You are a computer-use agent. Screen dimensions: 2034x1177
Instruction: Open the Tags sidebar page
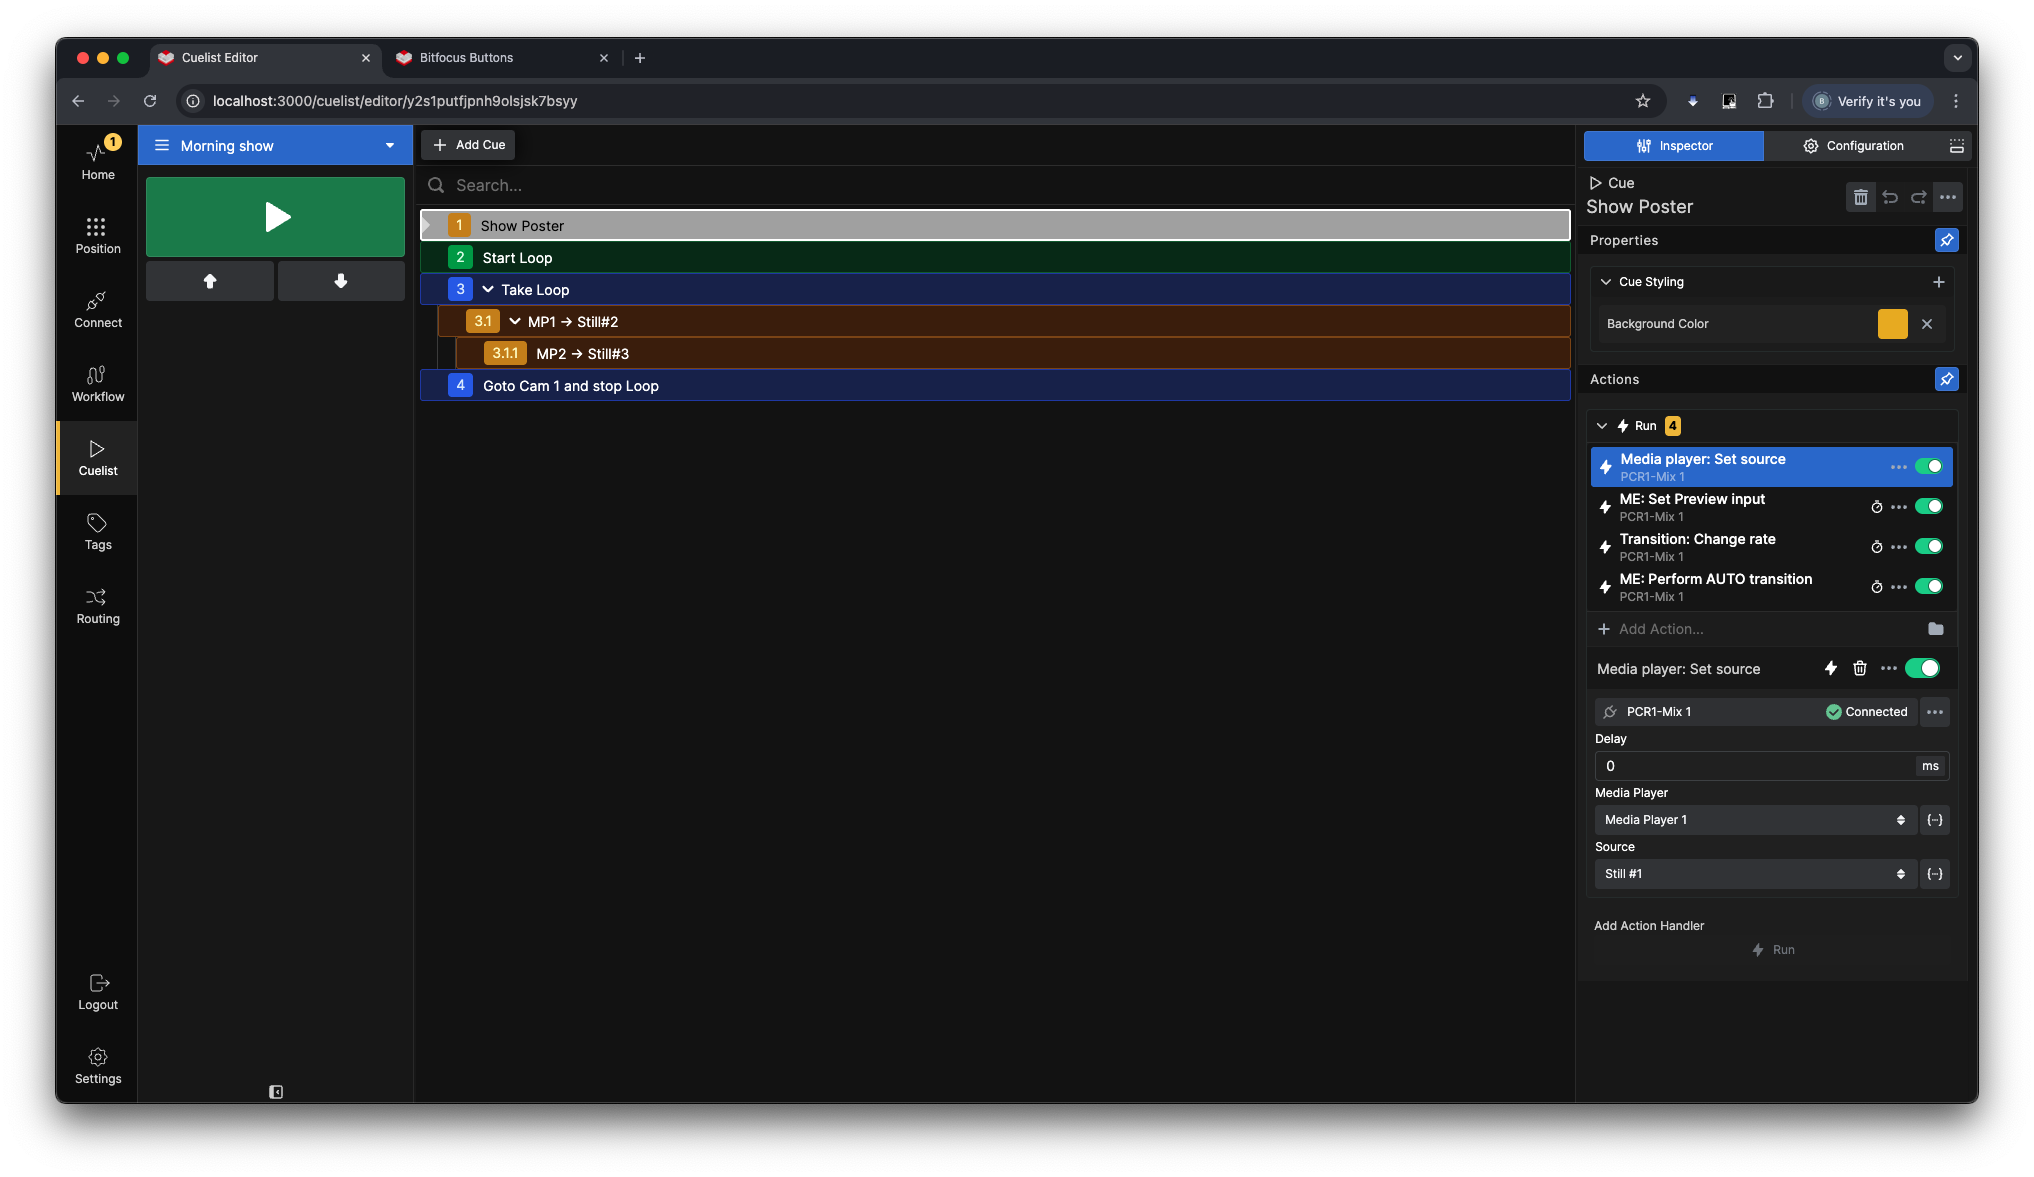[97, 531]
